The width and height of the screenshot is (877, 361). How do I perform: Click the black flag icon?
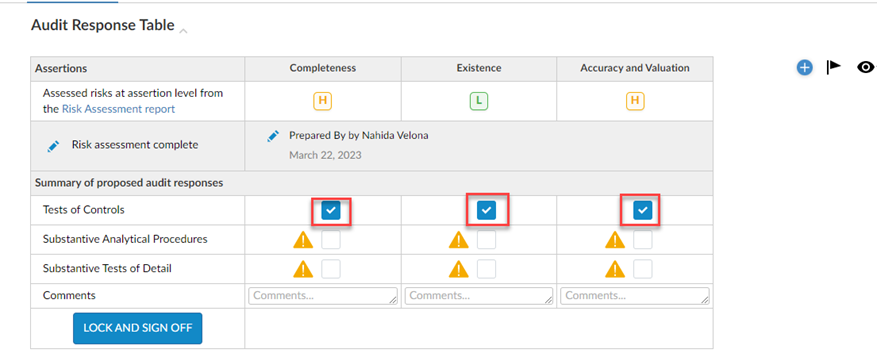tap(834, 68)
